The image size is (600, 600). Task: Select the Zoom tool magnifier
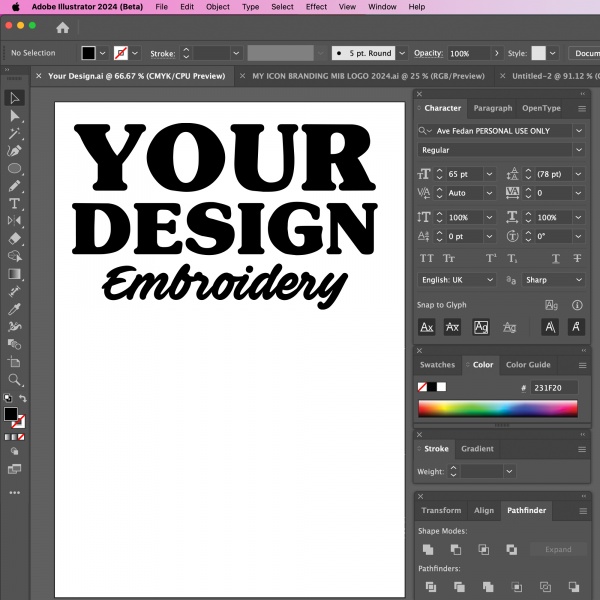click(15, 380)
